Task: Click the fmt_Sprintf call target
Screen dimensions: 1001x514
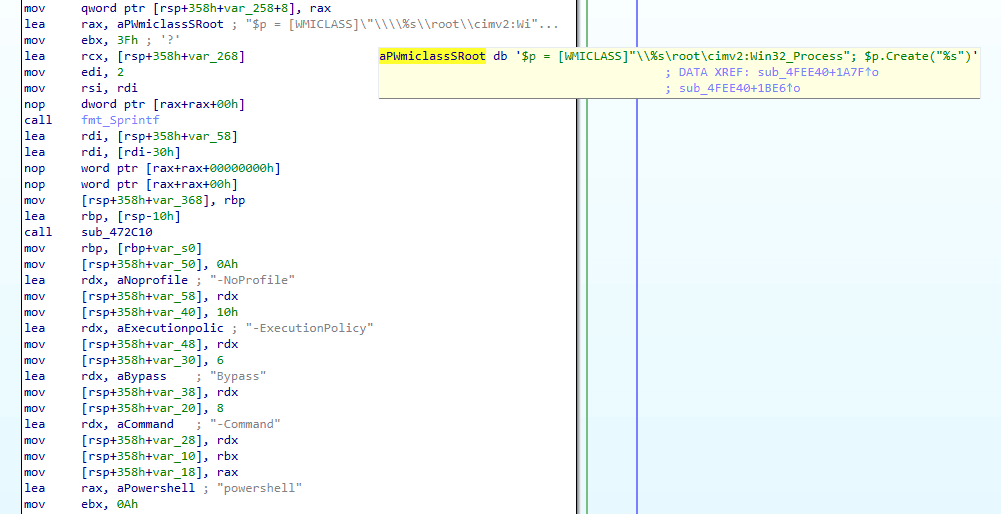Action: point(121,120)
